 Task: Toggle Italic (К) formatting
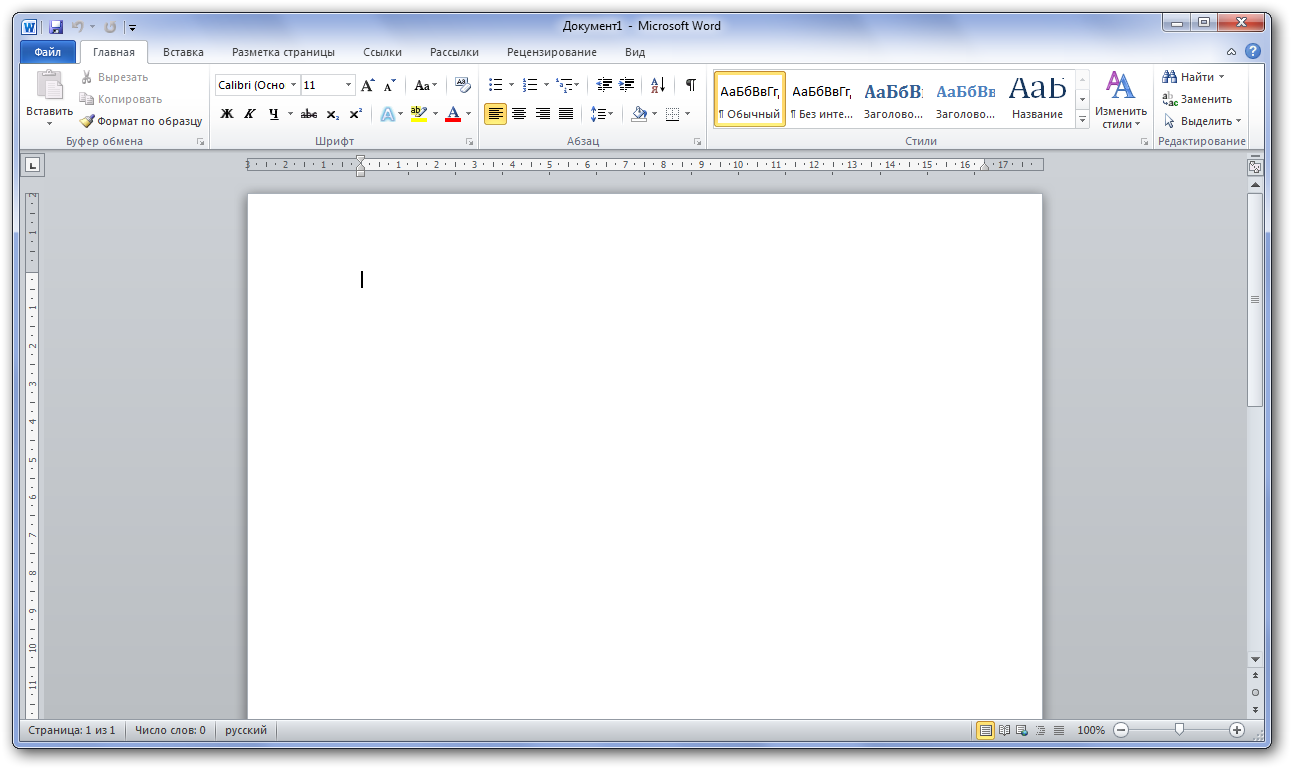(250, 114)
